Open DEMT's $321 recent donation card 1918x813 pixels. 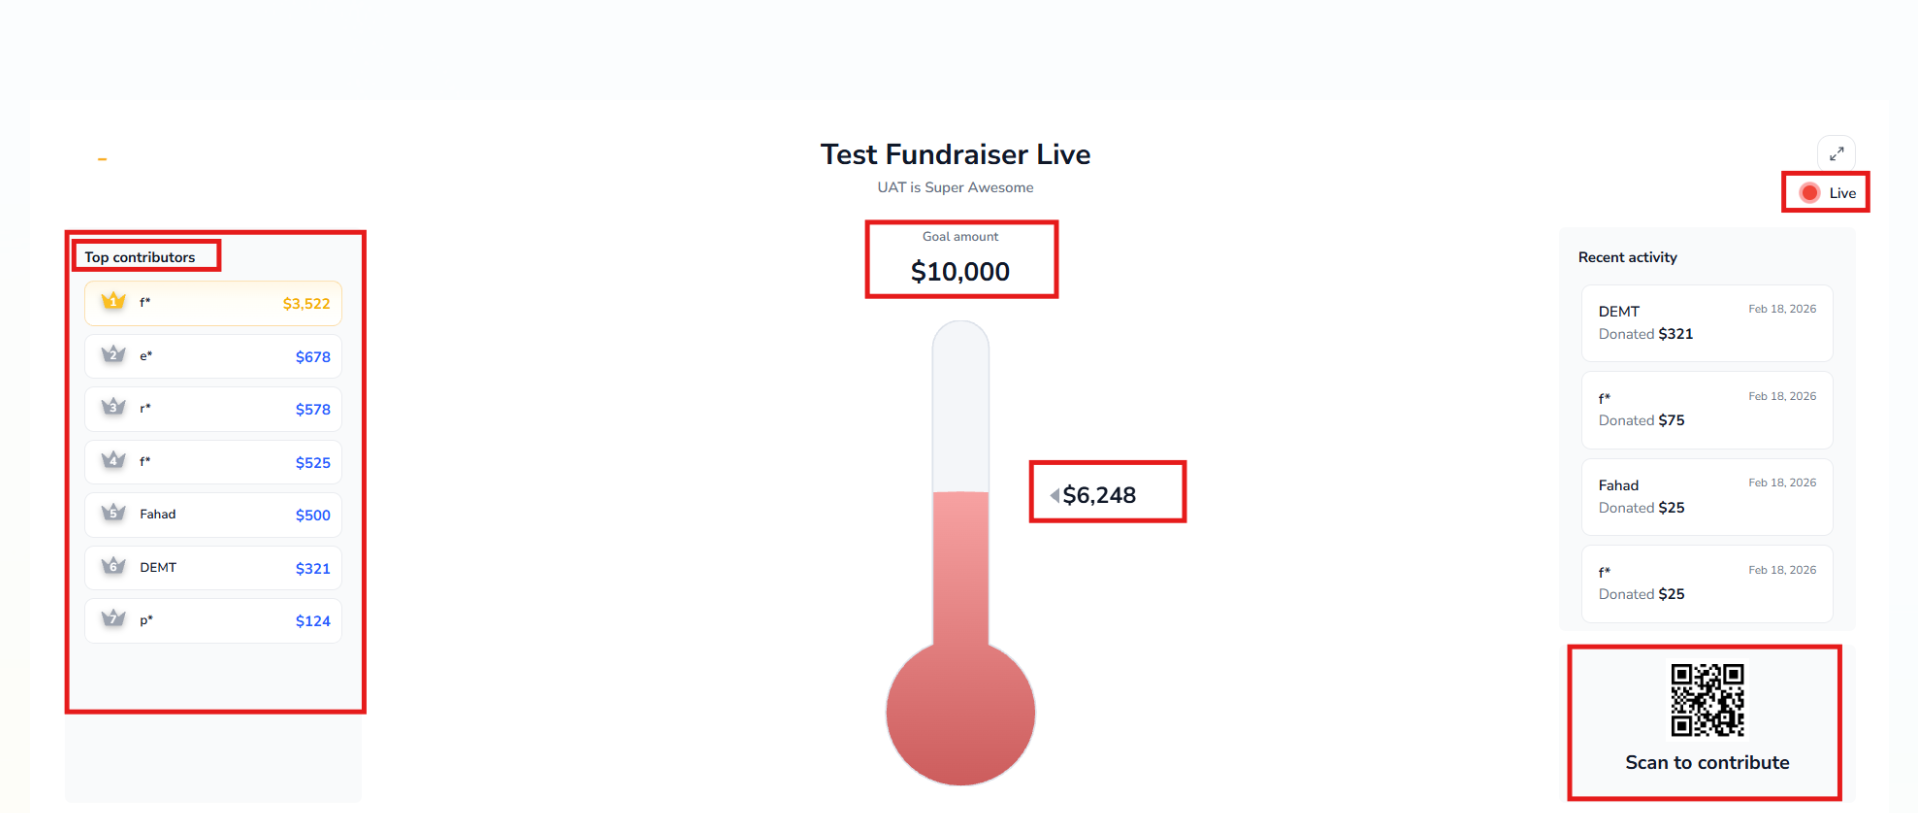pyautogui.click(x=1706, y=323)
